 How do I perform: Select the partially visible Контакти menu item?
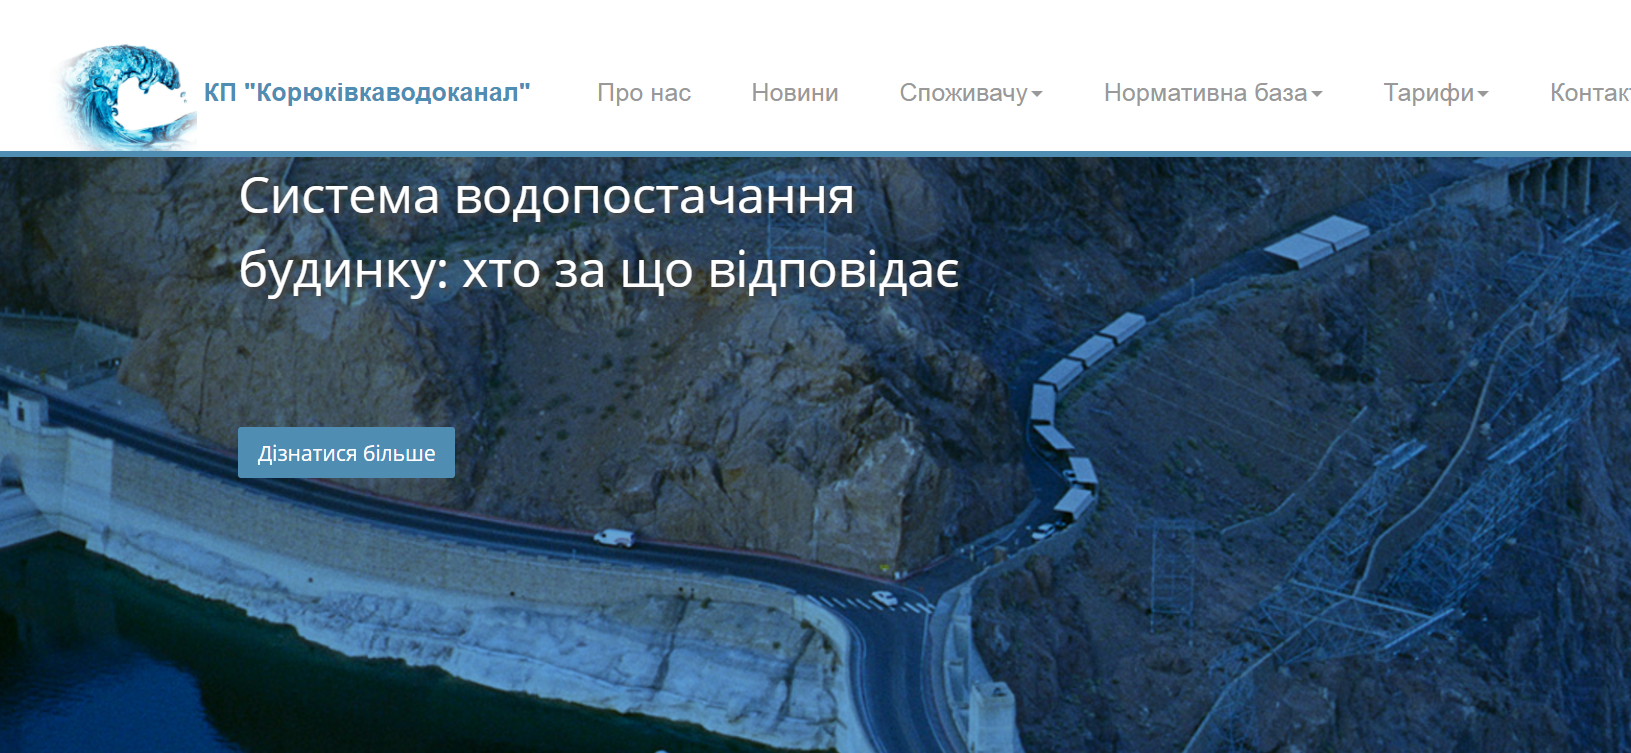coord(1589,93)
